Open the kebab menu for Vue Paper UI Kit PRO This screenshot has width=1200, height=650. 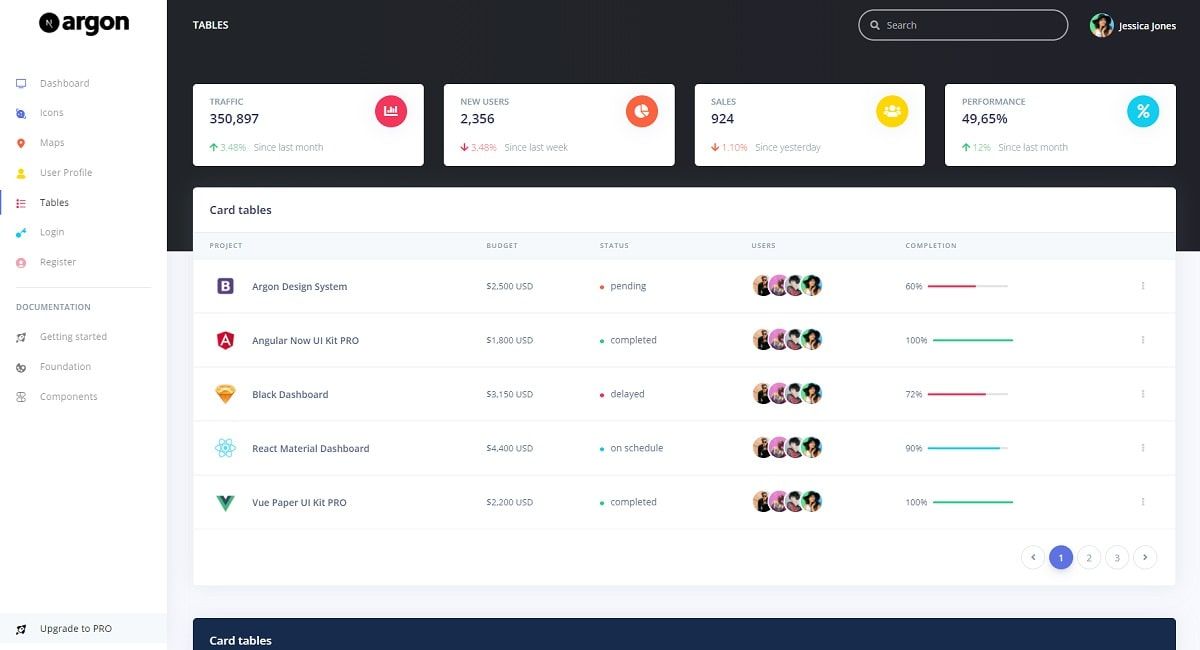point(1143,502)
